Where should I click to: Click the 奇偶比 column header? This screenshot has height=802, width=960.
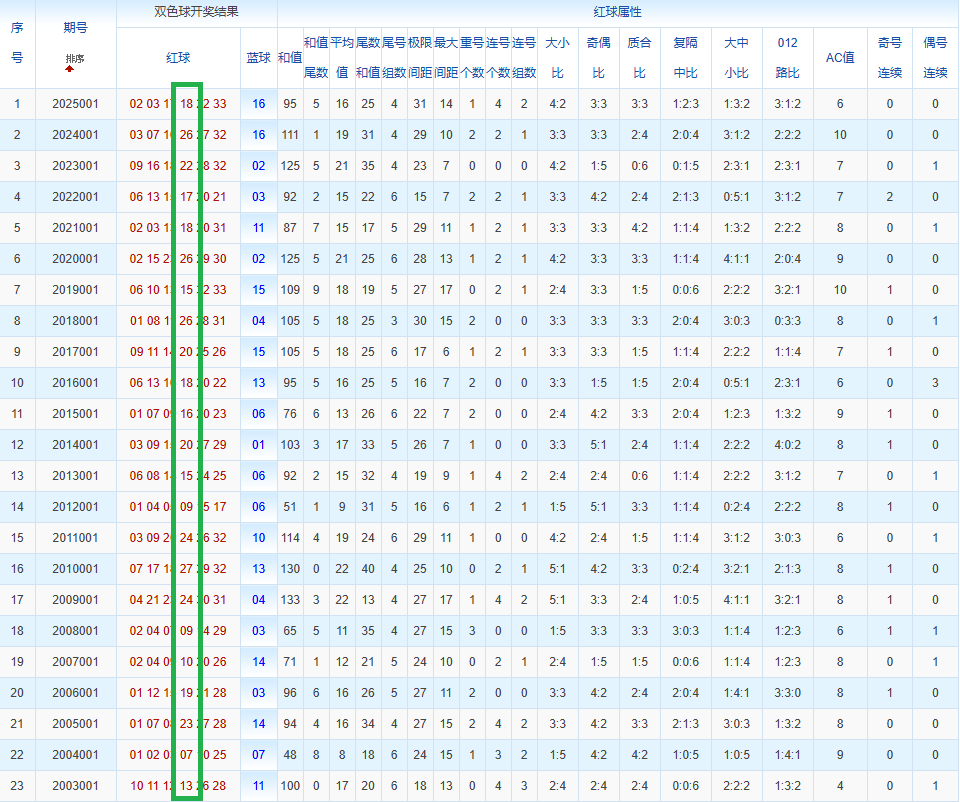598,58
